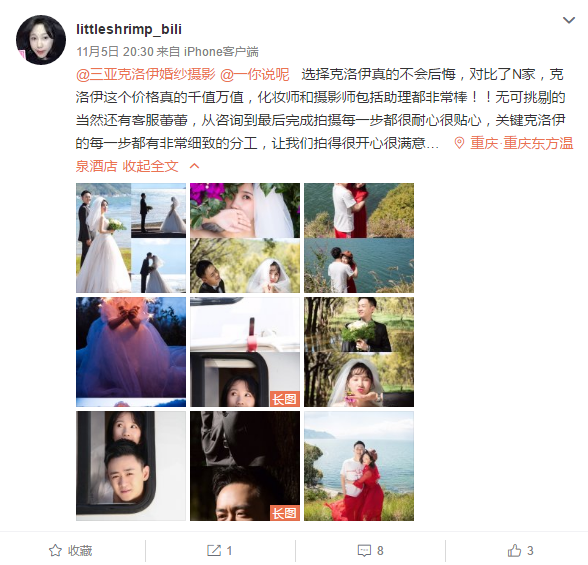Click the star favorite (收藏) icon
Screen dimensions: 588x565
(55, 550)
